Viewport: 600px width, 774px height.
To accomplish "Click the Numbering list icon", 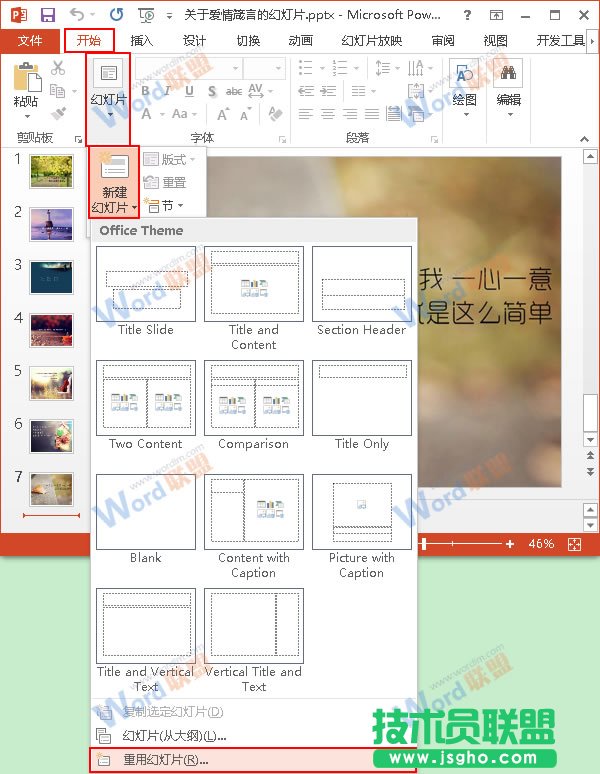I will tap(339, 68).
